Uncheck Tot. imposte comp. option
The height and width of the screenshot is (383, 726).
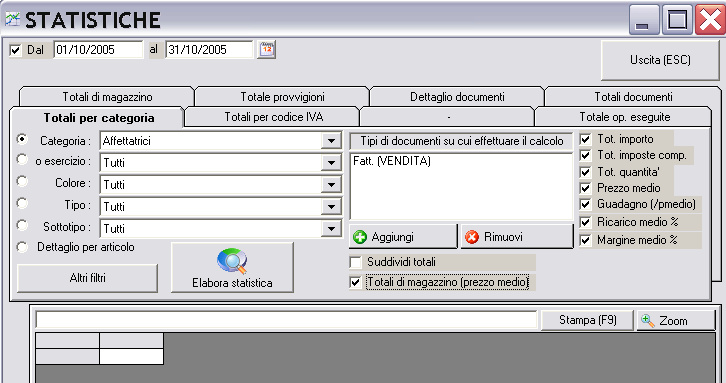(x=585, y=155)
